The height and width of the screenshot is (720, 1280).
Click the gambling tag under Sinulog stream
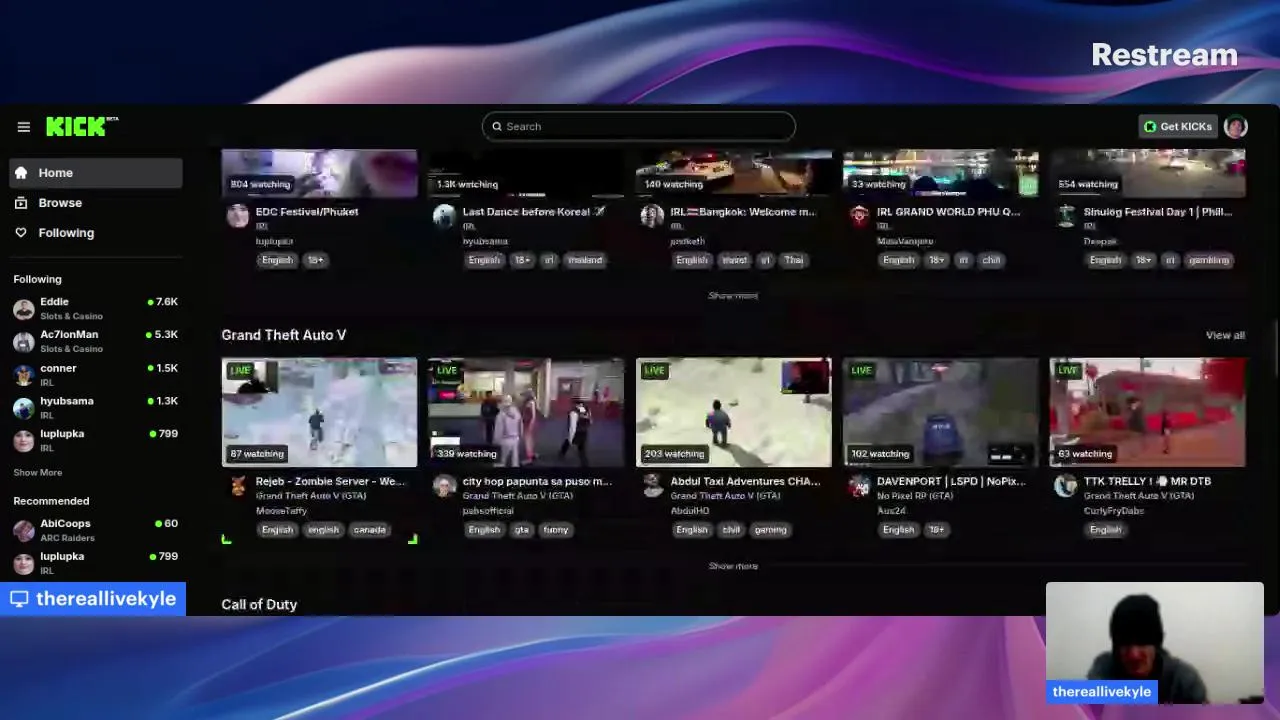click(1209, 260)
